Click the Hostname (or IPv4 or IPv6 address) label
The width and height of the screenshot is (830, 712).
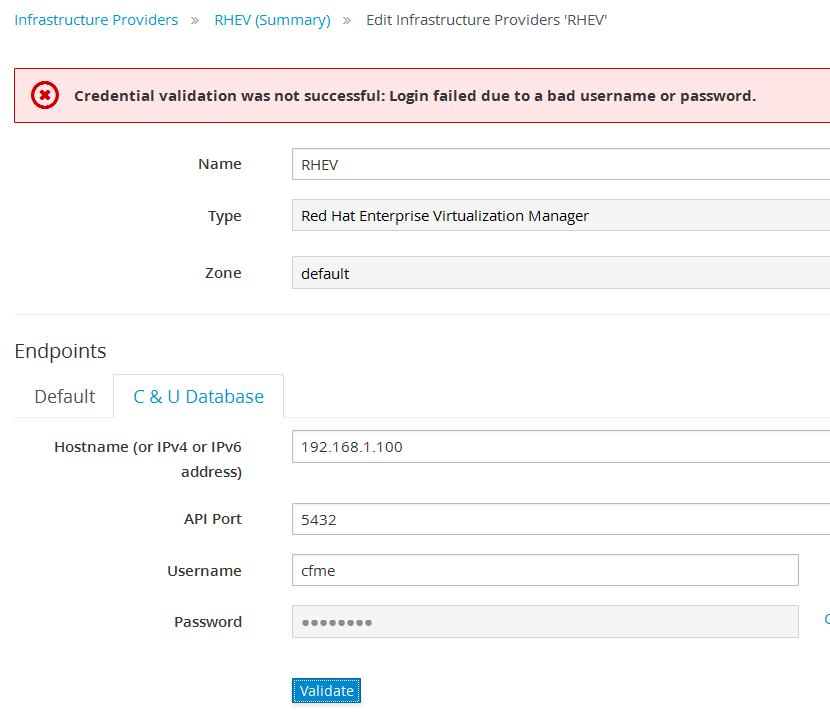click(x=148, y=459)
